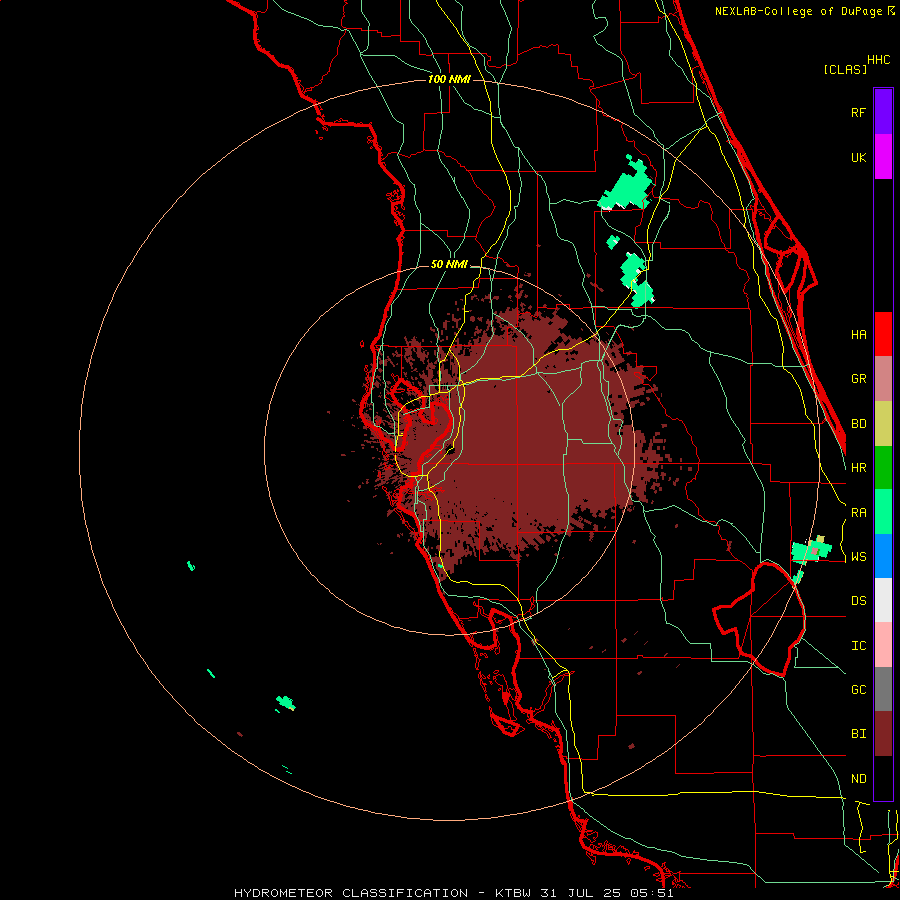Click the purple RF legend color swatch

point(883,112)
